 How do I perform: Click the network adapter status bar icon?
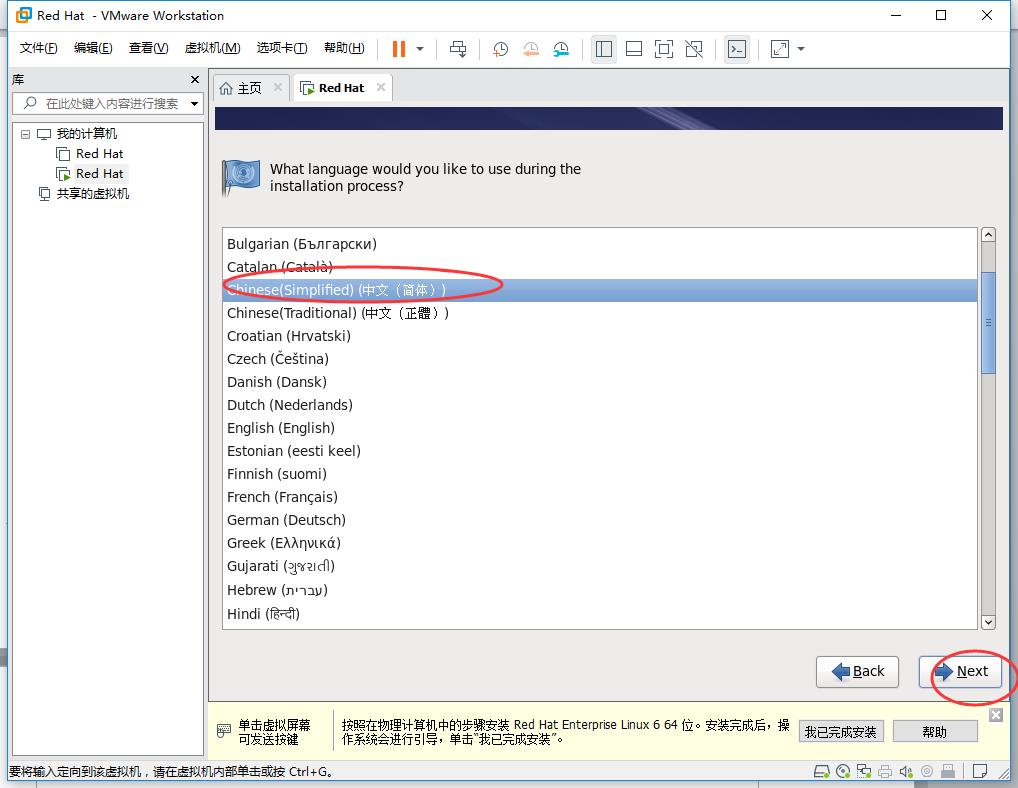[x=863, y=771]
